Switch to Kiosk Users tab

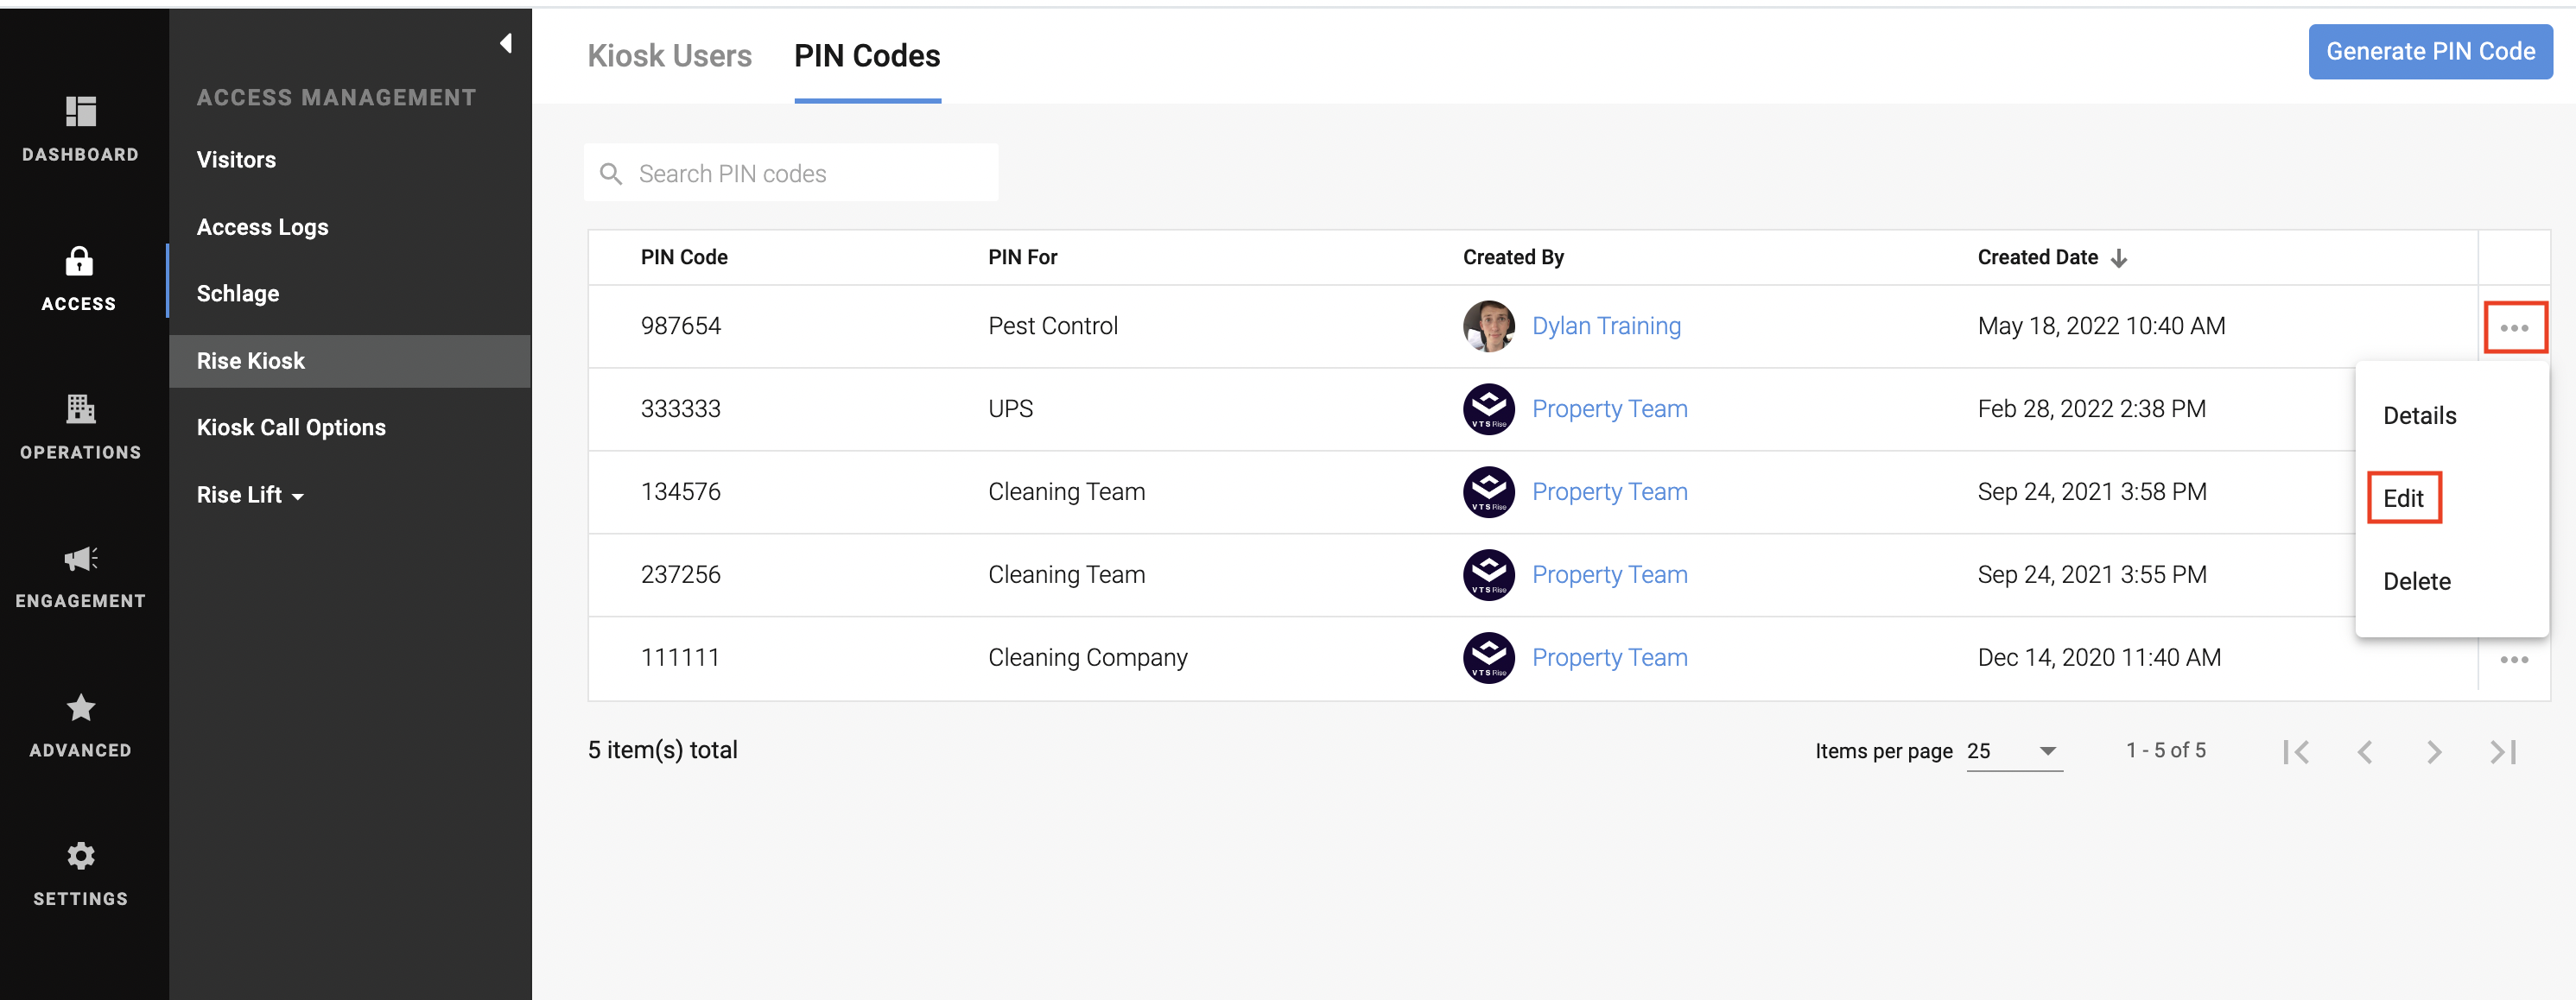click(669, 56)
